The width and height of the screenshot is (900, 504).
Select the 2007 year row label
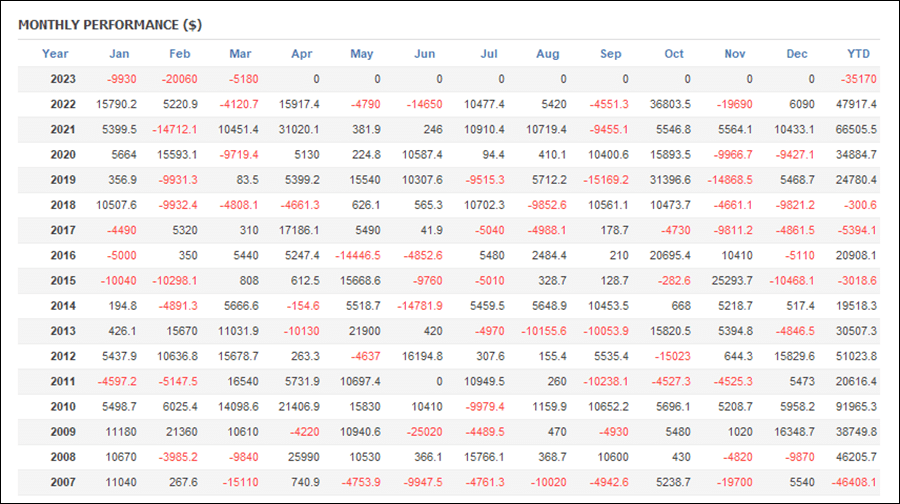[x=63, y=482]
